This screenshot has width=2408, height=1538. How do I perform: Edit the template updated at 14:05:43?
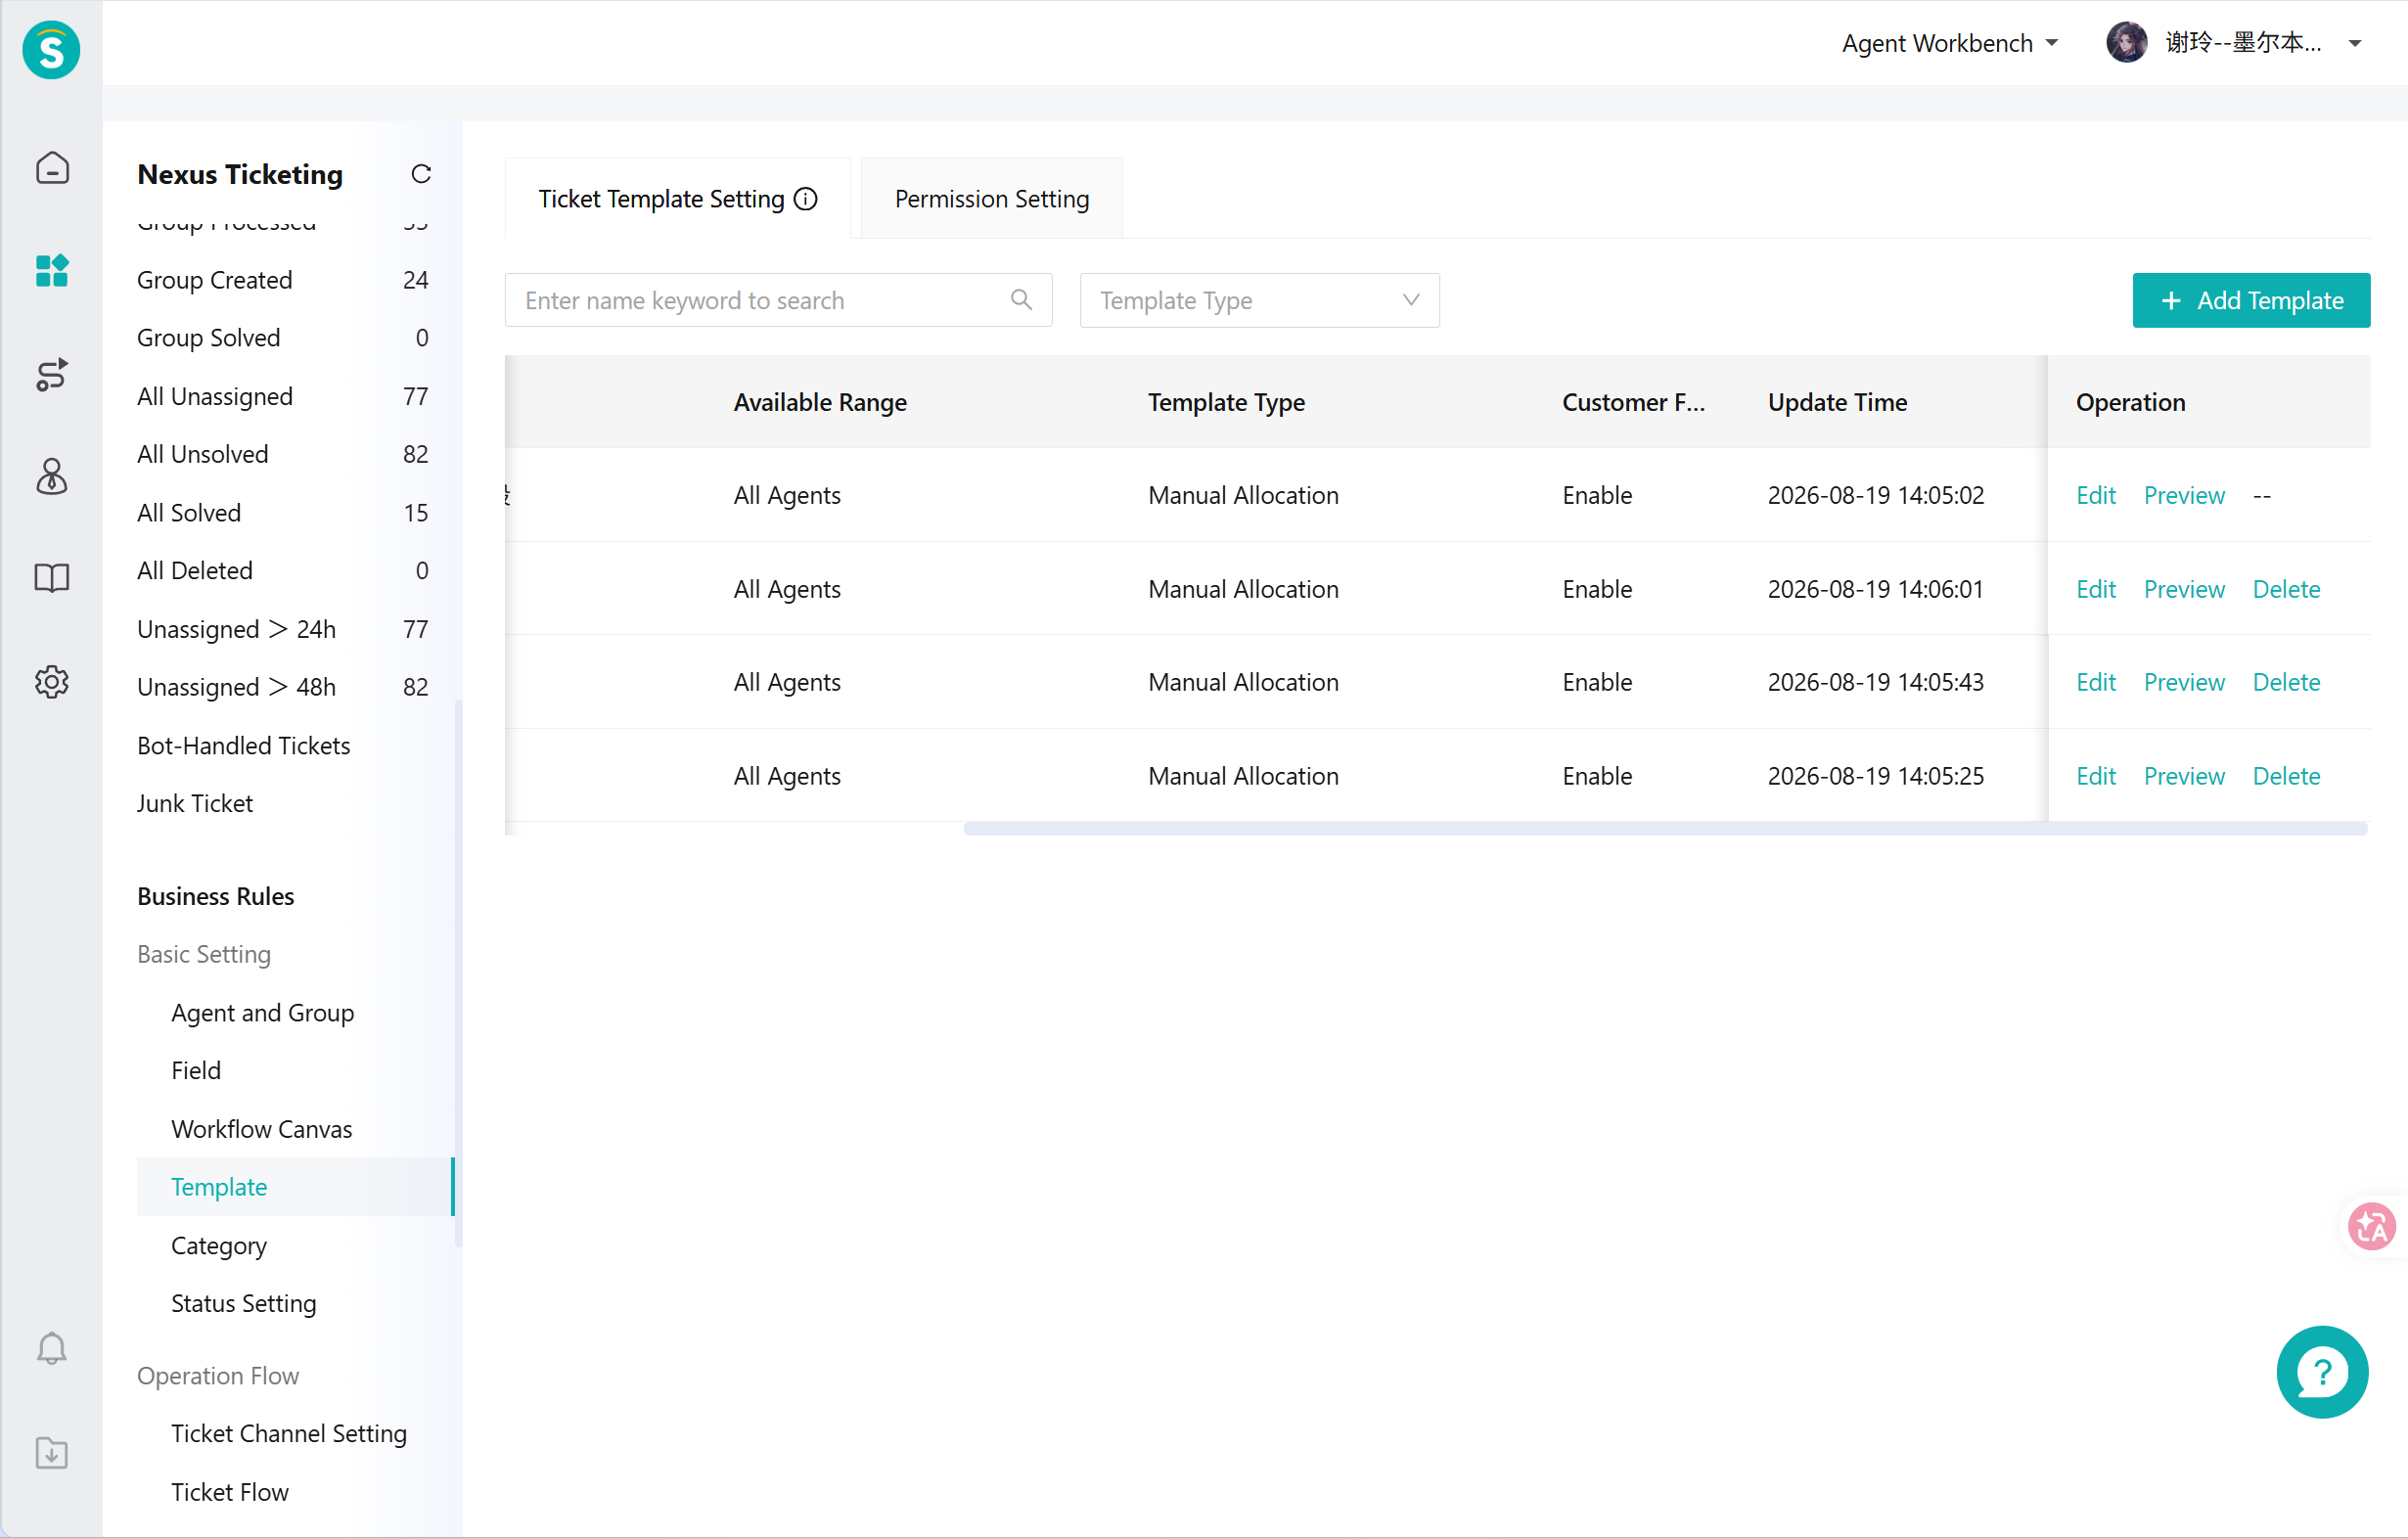(x=2096, y=682)
